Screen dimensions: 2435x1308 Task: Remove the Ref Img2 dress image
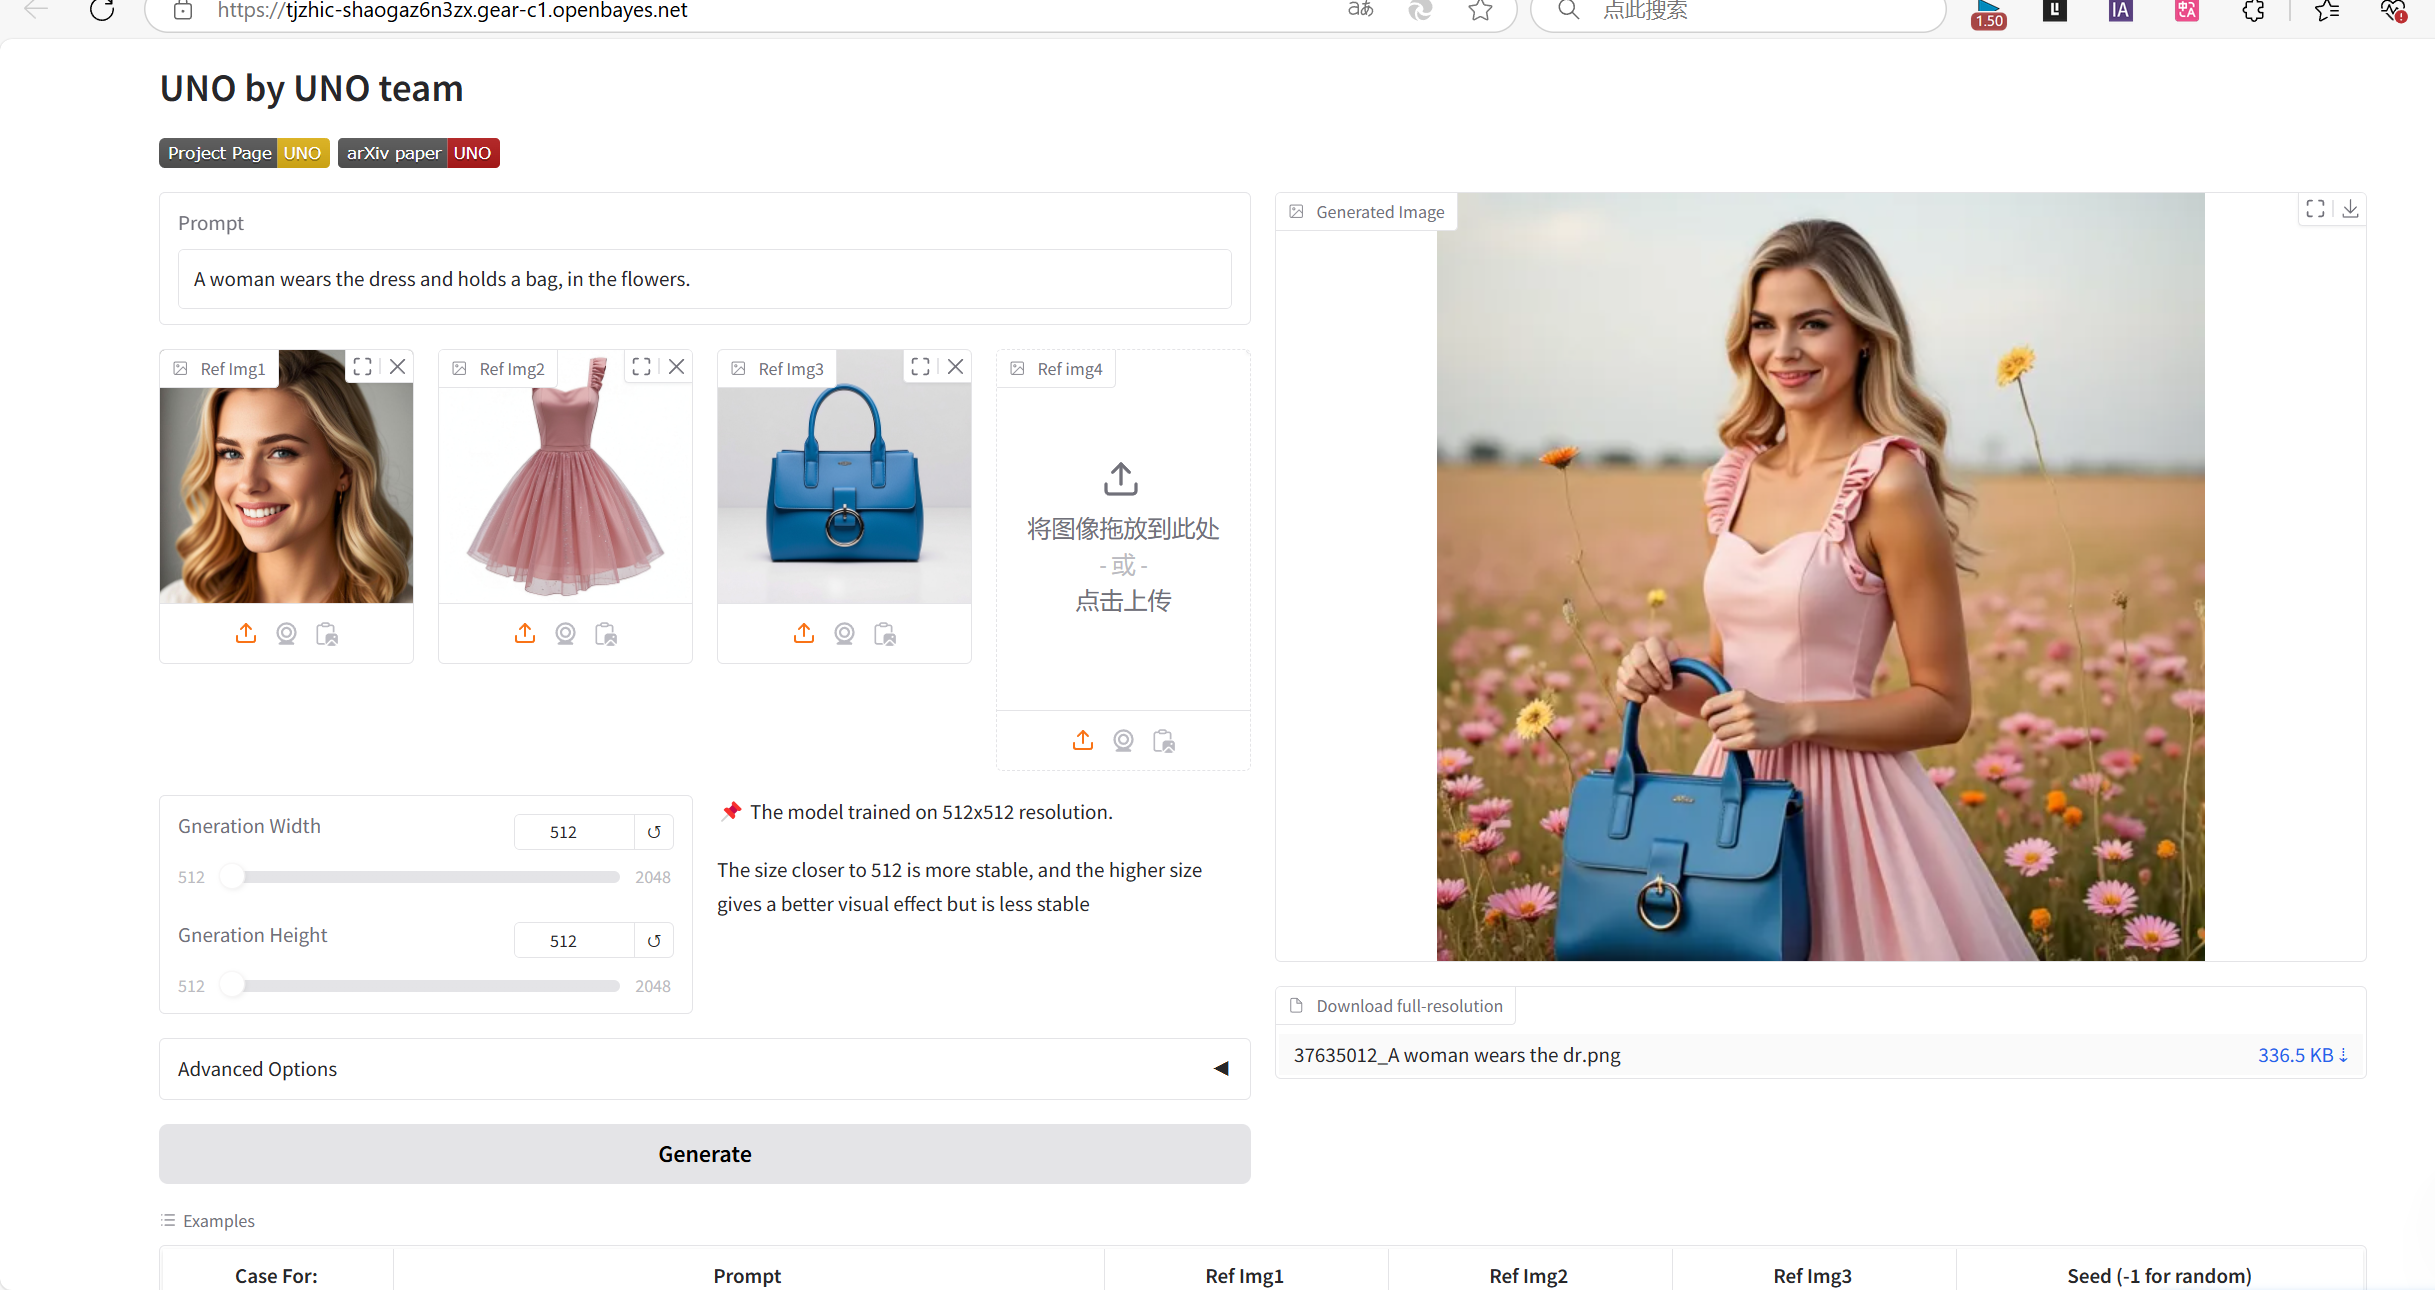pos(677,367)
